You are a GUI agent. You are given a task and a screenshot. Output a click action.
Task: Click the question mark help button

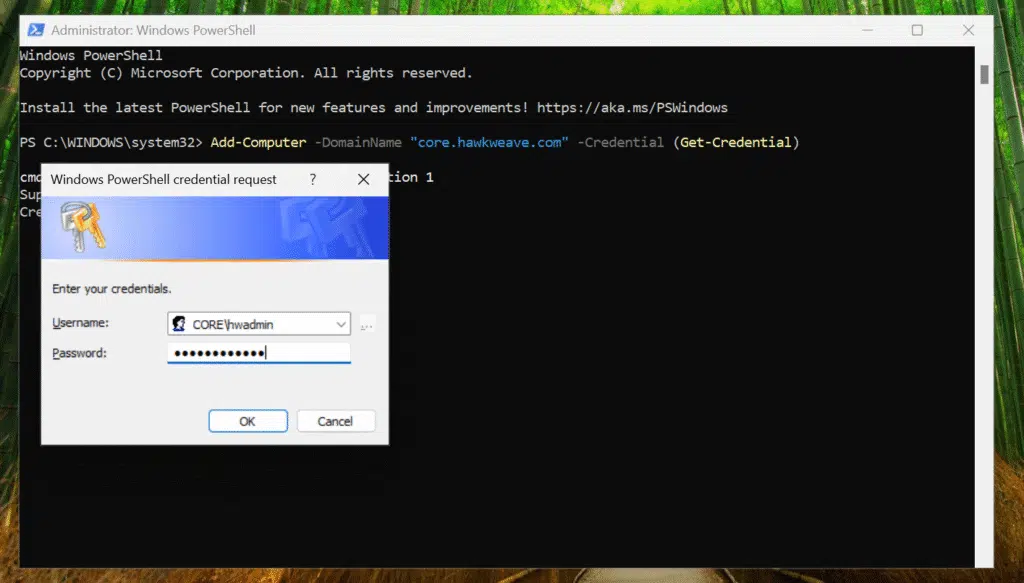(x=313, y=179)
